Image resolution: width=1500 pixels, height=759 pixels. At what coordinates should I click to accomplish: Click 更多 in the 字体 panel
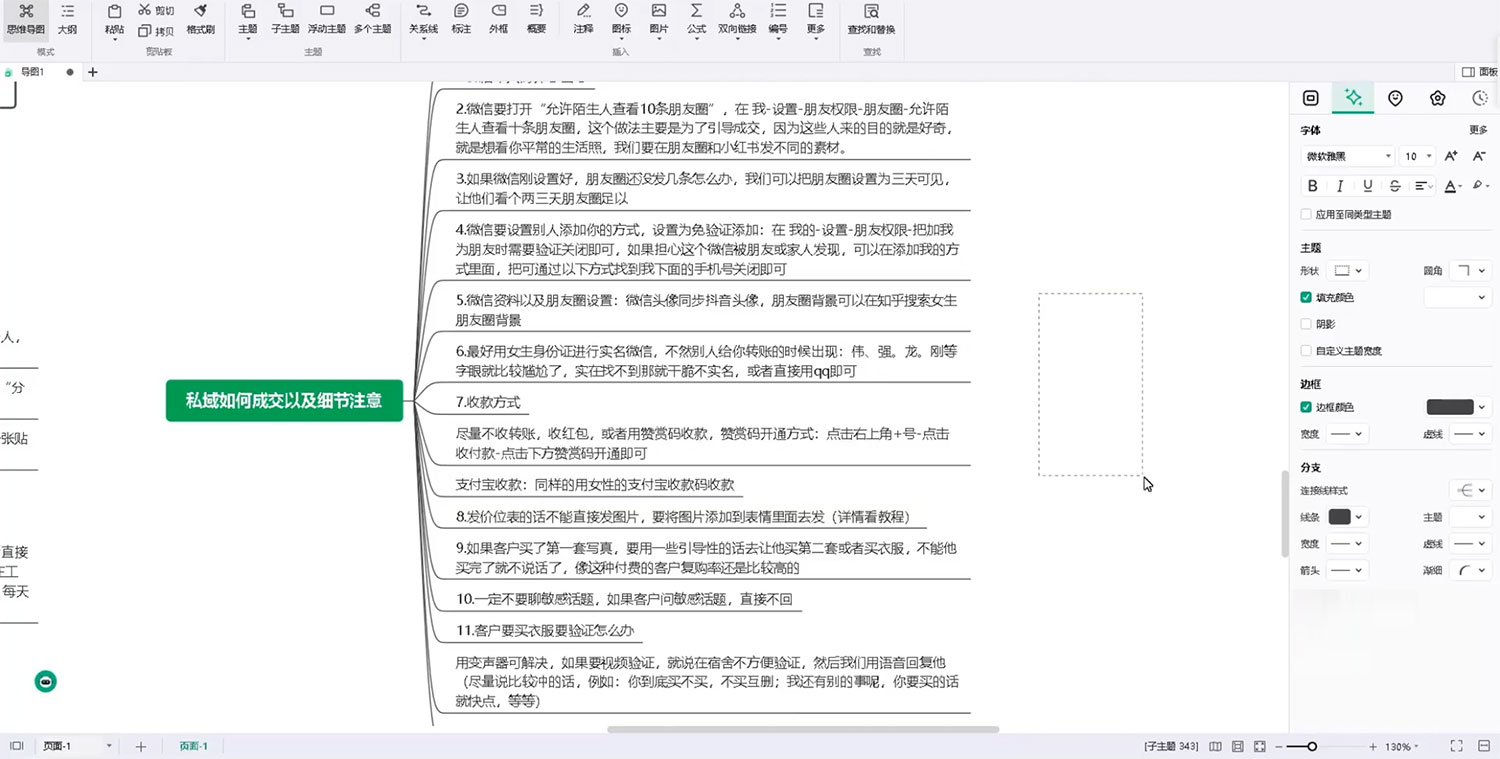(1478, 129)
